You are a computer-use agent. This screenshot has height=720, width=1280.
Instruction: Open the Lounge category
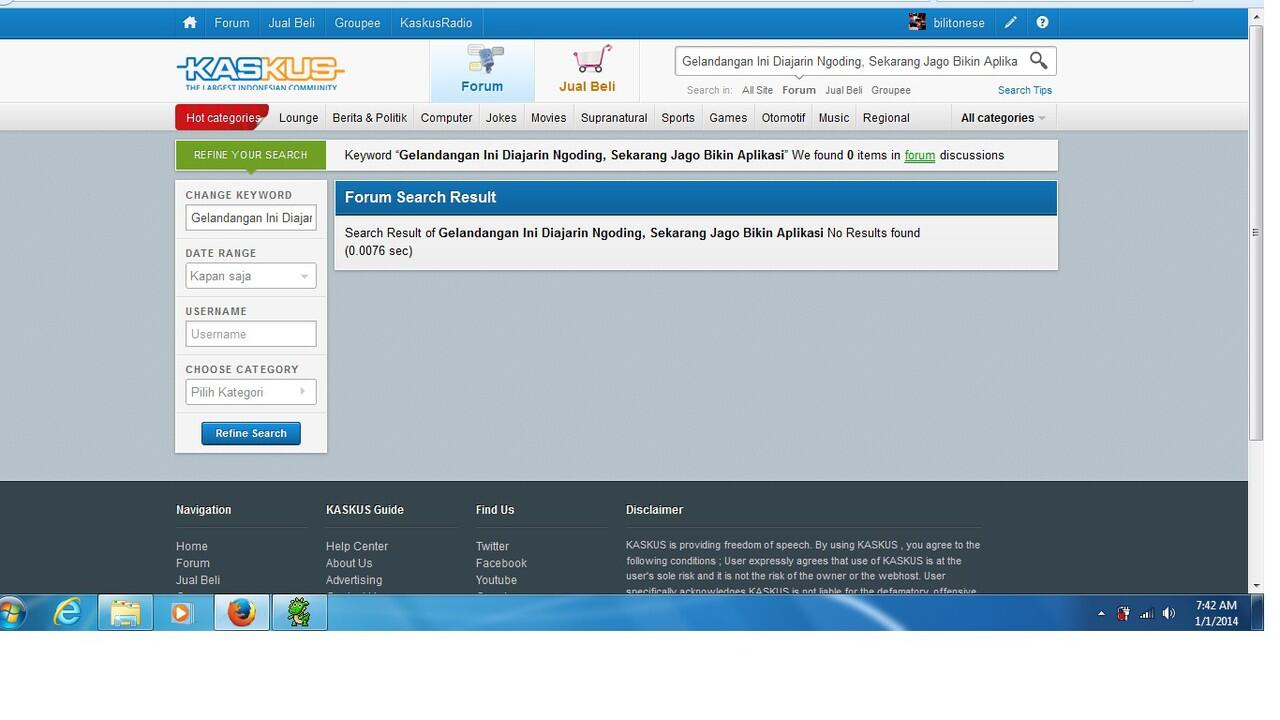click(x=298, y=117)
